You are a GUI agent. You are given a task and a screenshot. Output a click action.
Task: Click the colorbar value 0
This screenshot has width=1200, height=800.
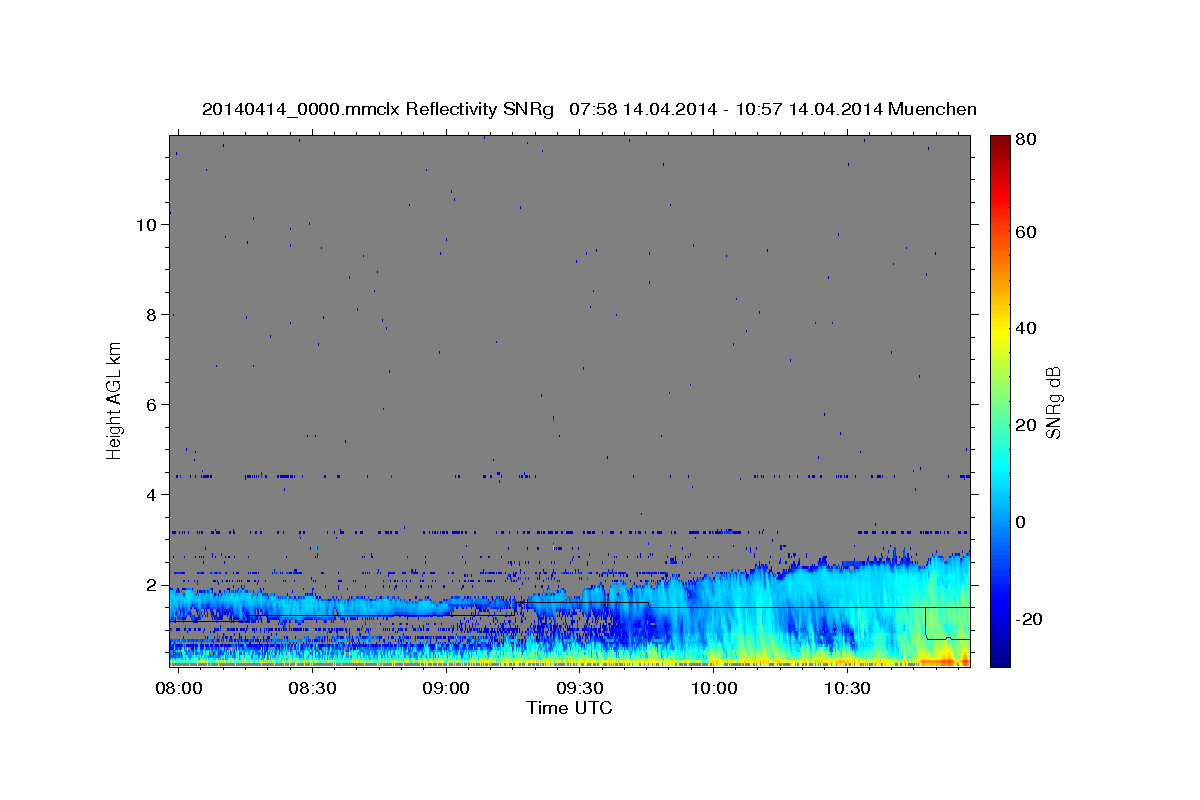[x=1020, y=522]
